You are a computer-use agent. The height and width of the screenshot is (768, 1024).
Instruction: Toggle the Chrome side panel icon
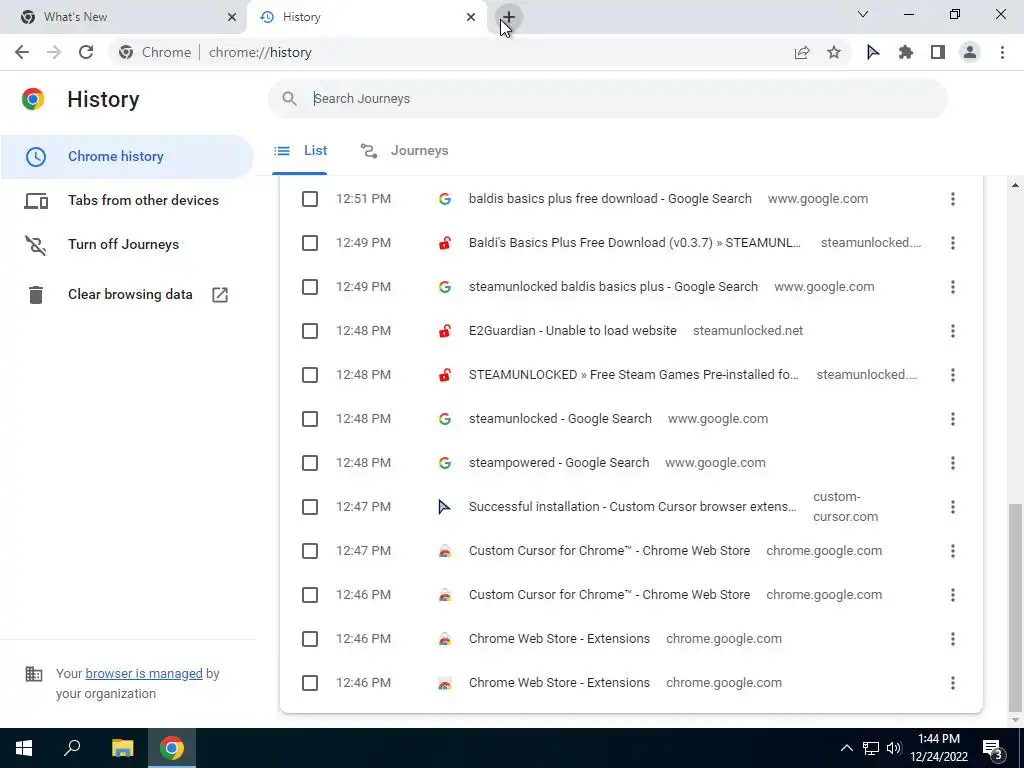pos(938,52)
